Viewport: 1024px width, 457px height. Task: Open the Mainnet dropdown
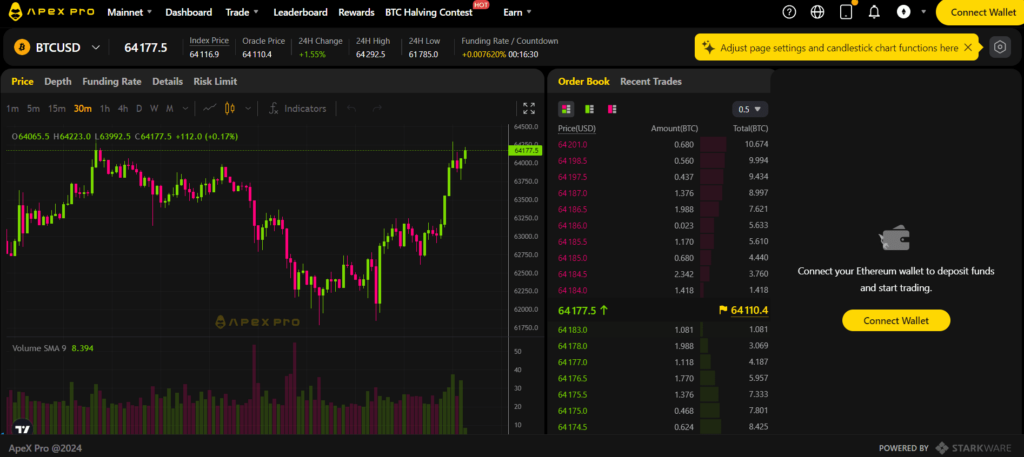click(x=129, y=12)
